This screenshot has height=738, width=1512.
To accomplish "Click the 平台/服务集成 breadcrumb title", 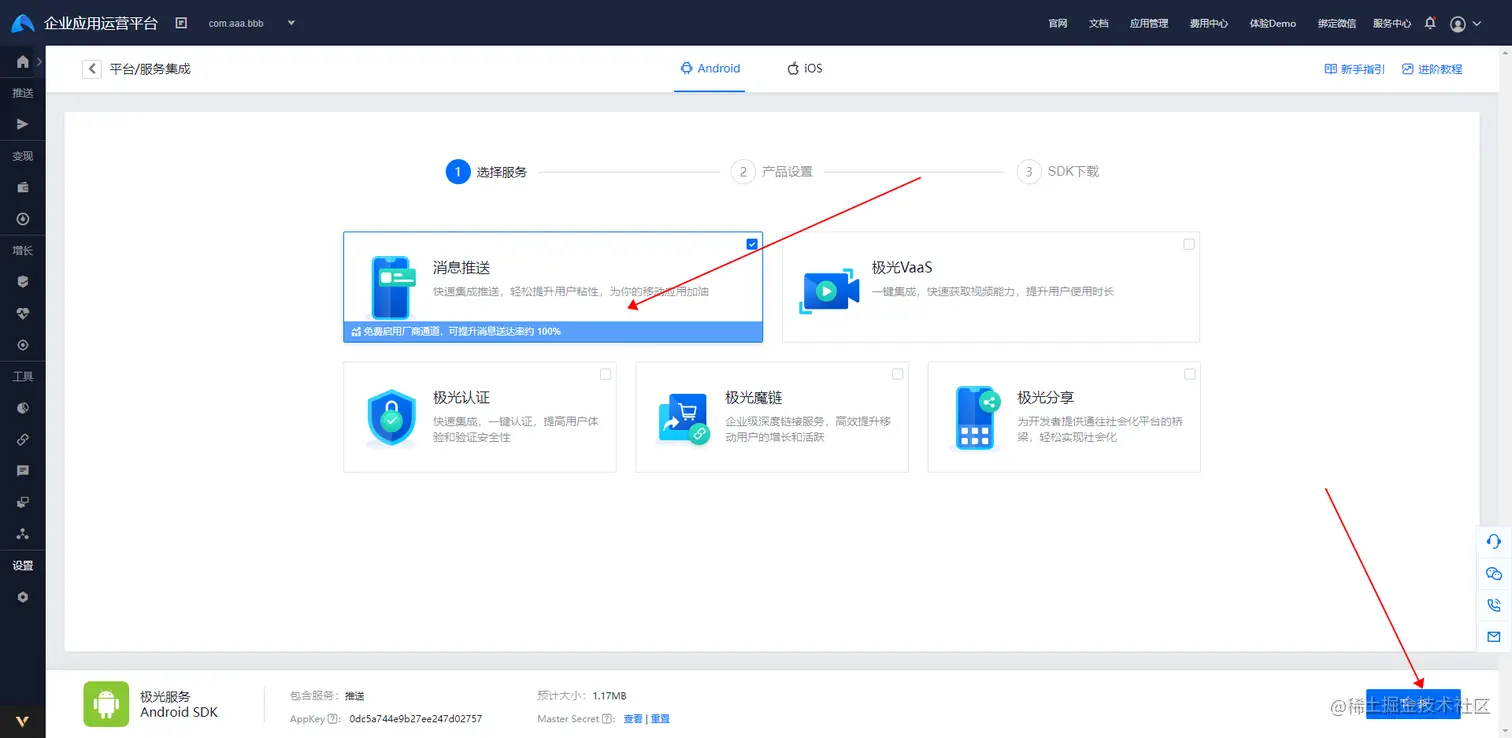I will [x=150, y=69].
